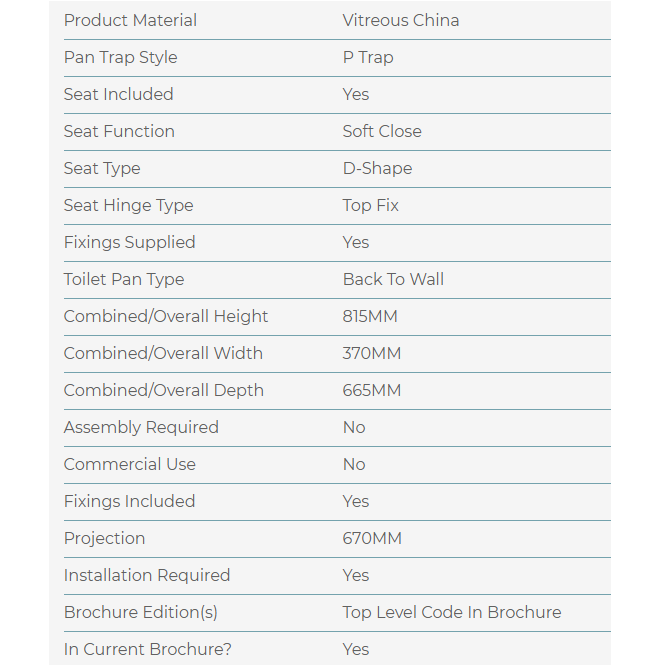This screenshot has width=665, height=665.
Task: Click the 665MM overall depth value
Action: pyautogui.click(x=371, y=390)
